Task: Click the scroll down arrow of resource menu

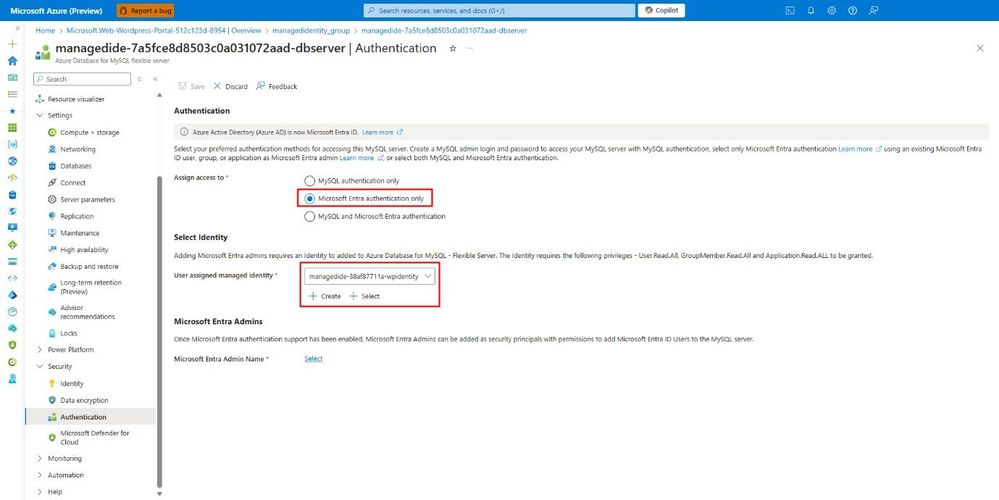Action: 159,494
